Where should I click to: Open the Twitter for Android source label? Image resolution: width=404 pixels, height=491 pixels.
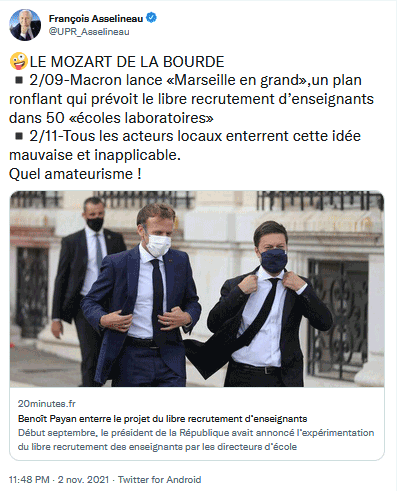[160, 480]
